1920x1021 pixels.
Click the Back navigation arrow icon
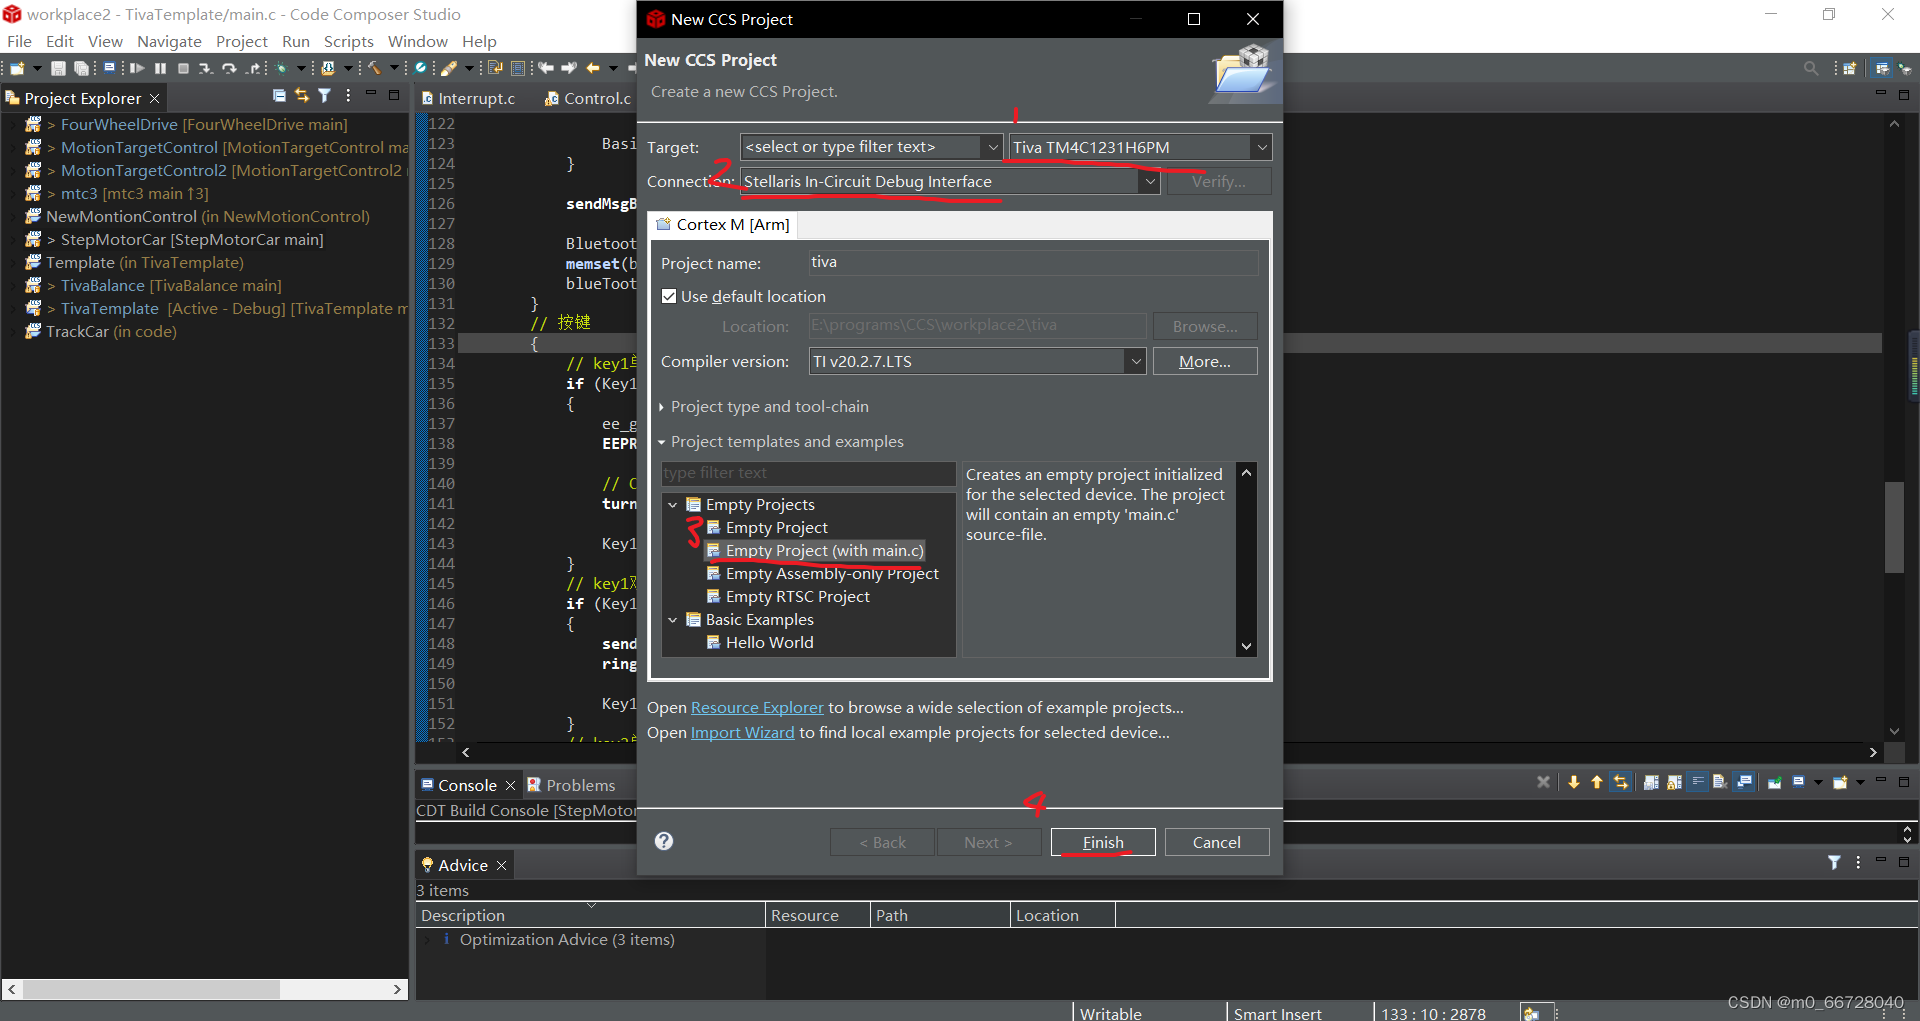pyautogui.click(x=592, y=68)
